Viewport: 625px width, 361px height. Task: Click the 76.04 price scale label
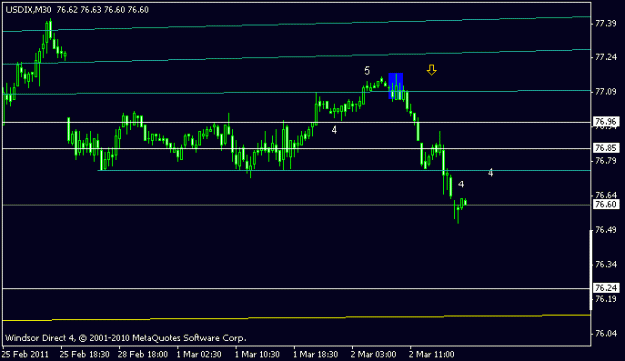pos(605,333)
